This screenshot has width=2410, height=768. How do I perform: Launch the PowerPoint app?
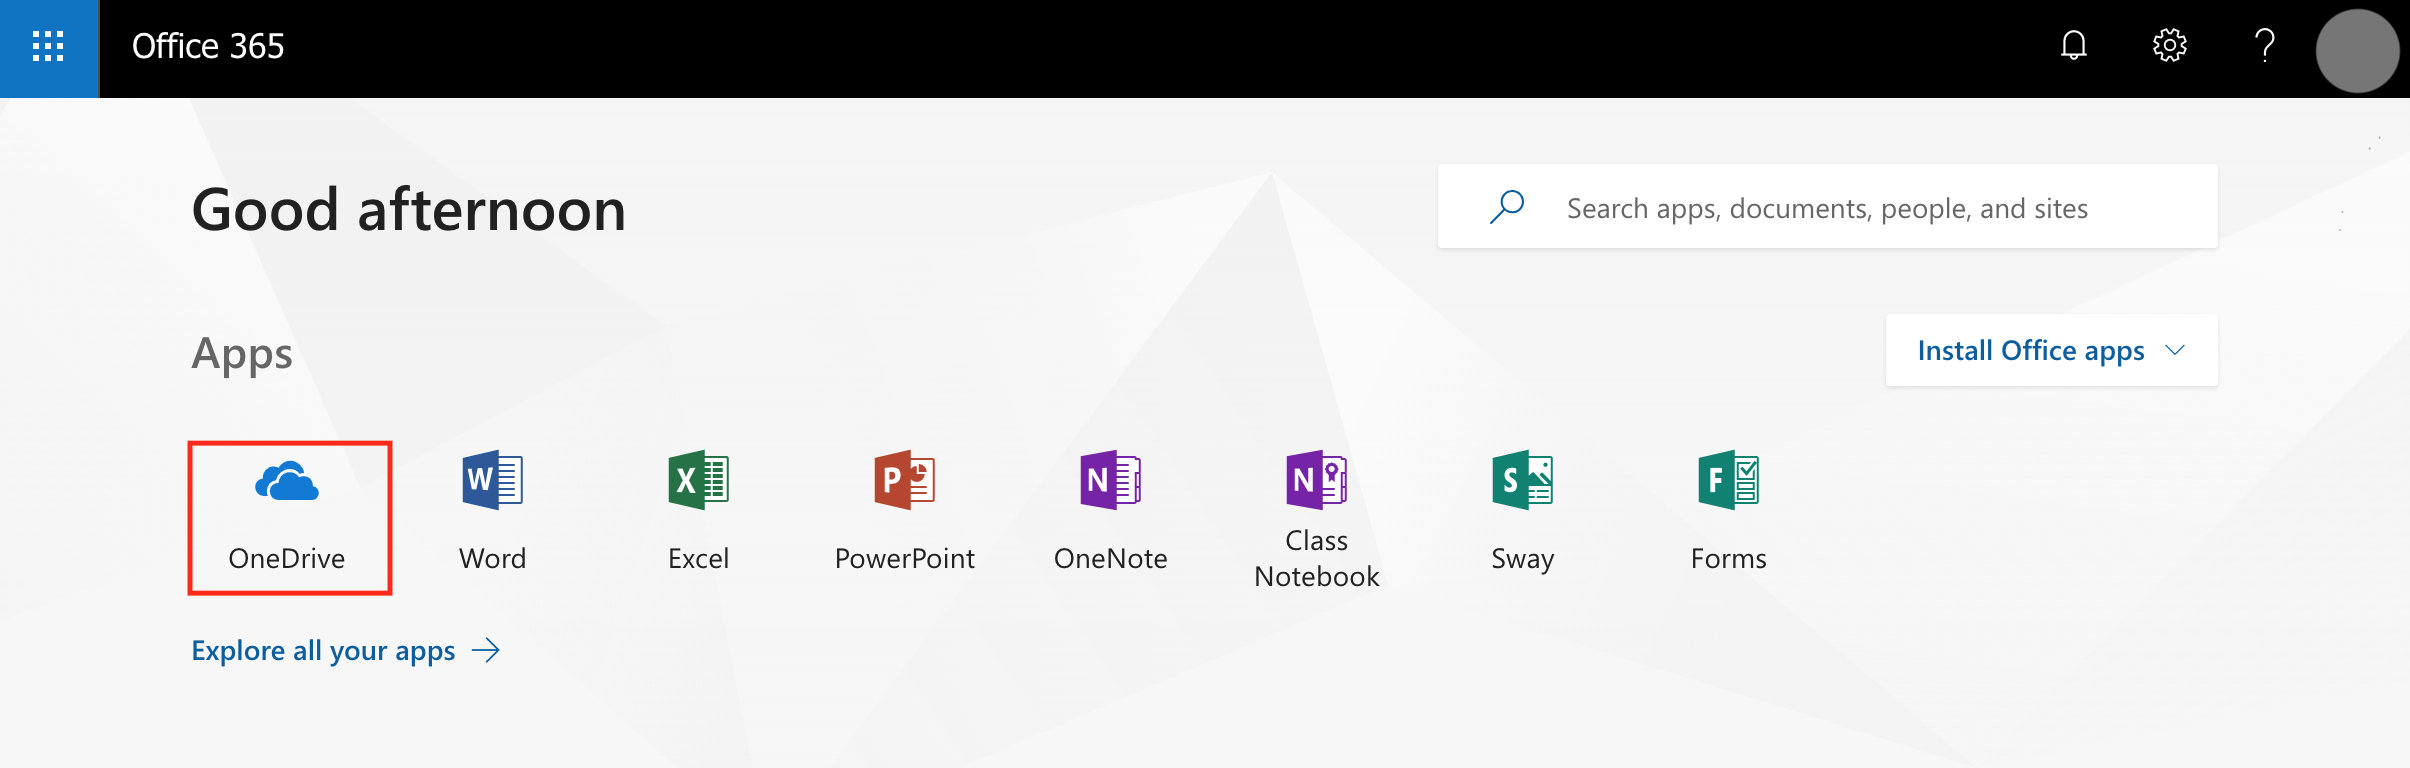(905, 513)
